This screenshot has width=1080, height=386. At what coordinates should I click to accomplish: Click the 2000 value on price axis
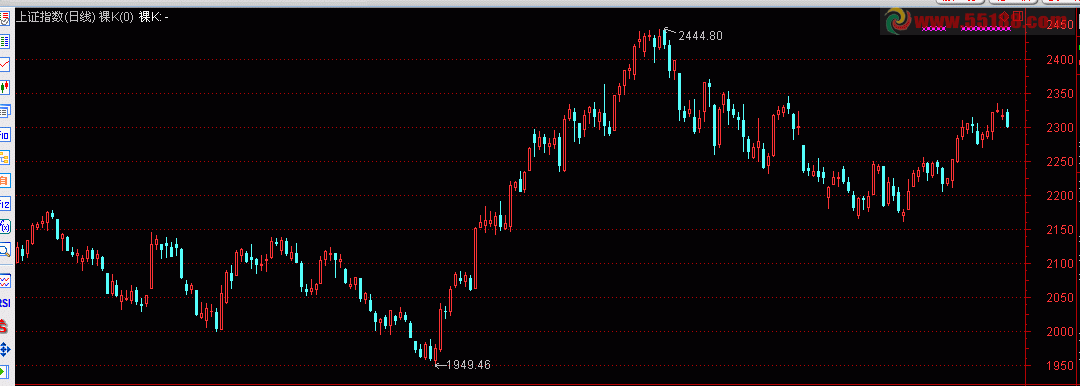pyautogui.click(x=1059, y=332)
